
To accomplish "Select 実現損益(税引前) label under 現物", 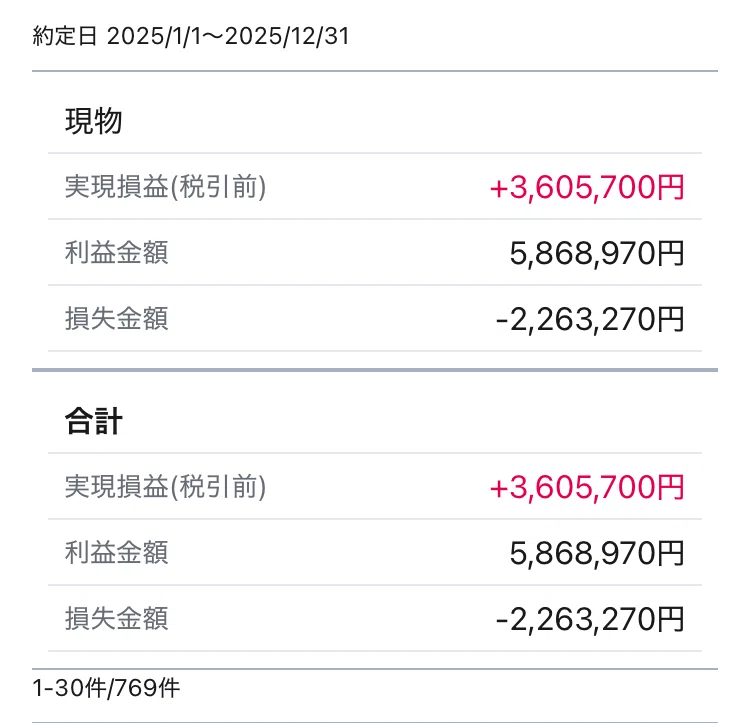I will [165, 186].
